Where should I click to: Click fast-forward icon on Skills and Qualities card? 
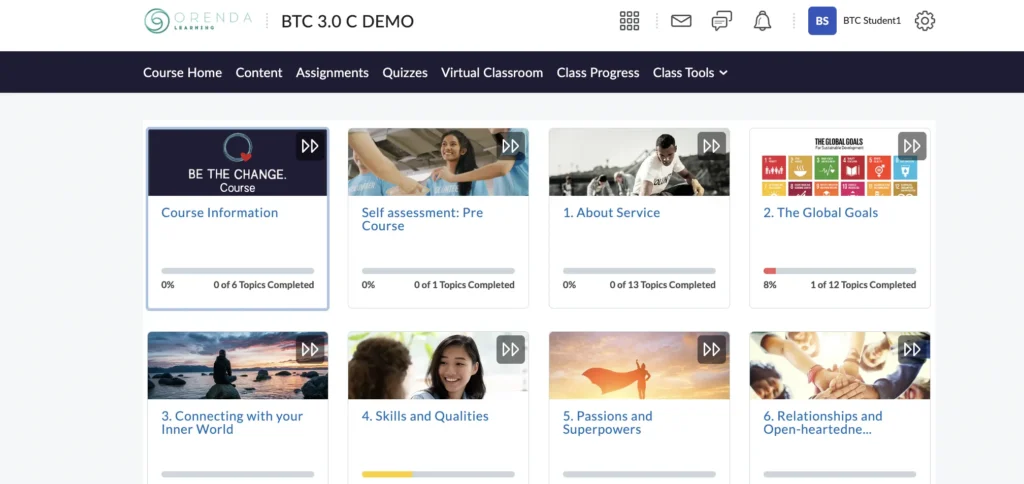click(x=511, y=349)
